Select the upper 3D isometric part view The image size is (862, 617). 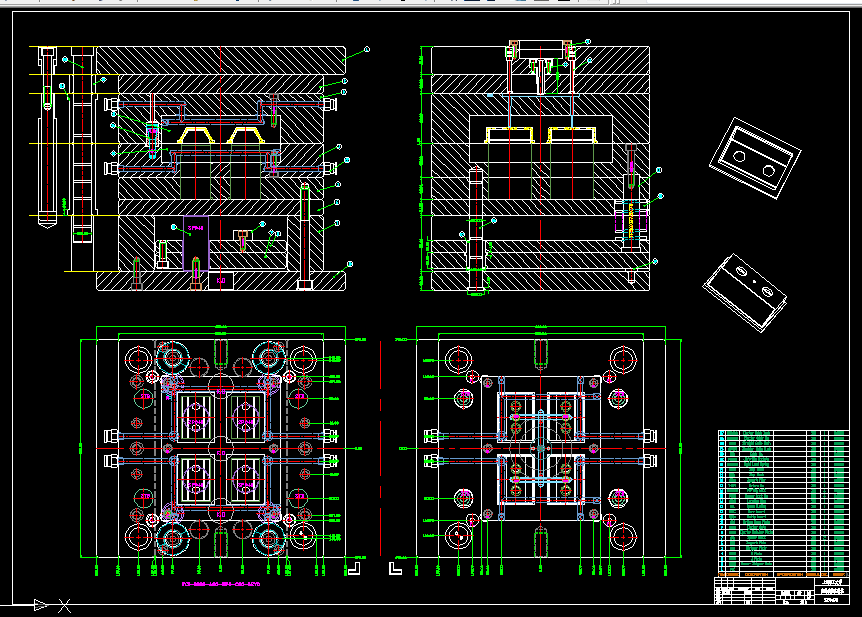755,158
